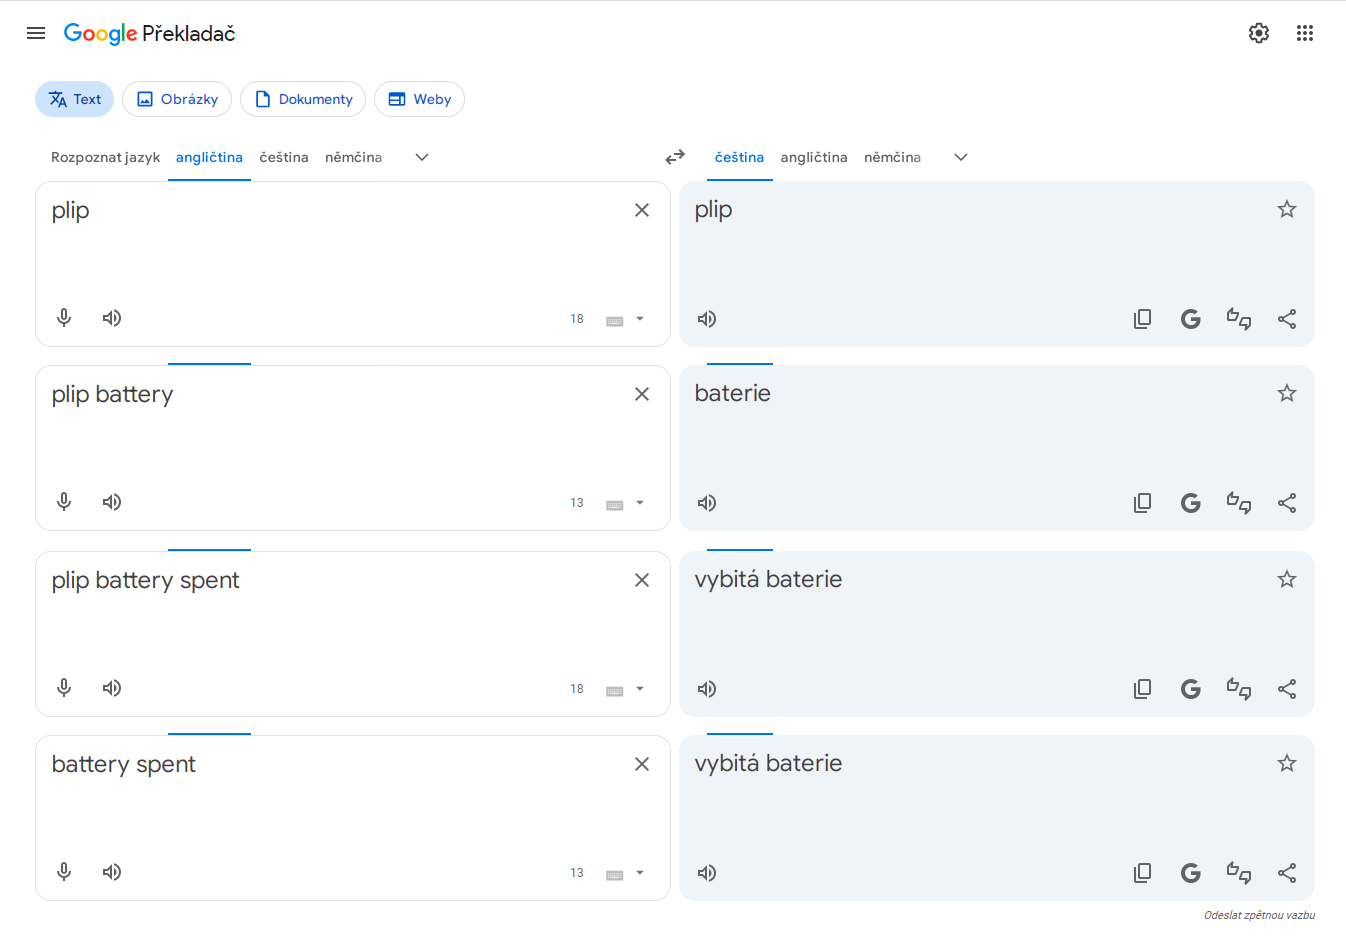Rate the 'plip battery spent' translation
Image resolution: width=1346 pixels, height=948 pixels.
[x=1239, y=689]
